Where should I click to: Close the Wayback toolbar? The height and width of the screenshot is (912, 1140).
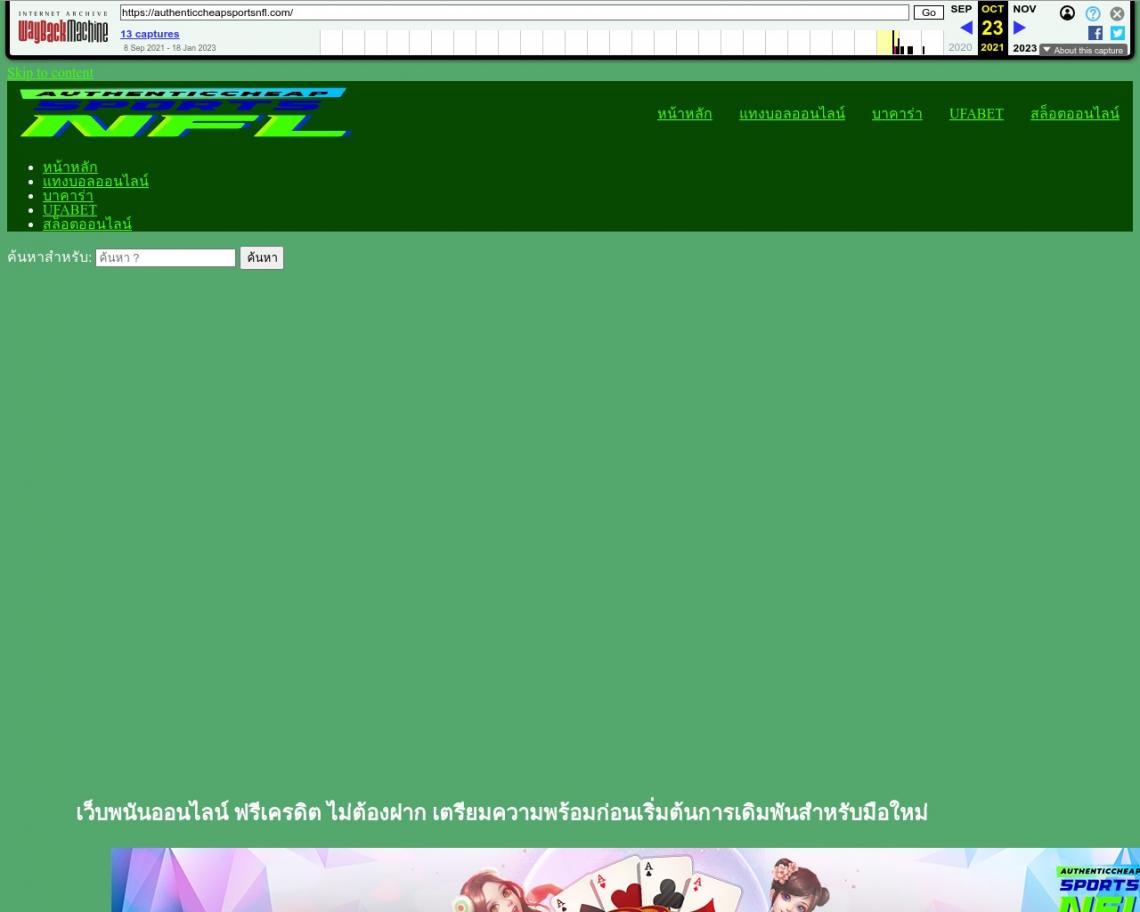(x=1117, y=13)
